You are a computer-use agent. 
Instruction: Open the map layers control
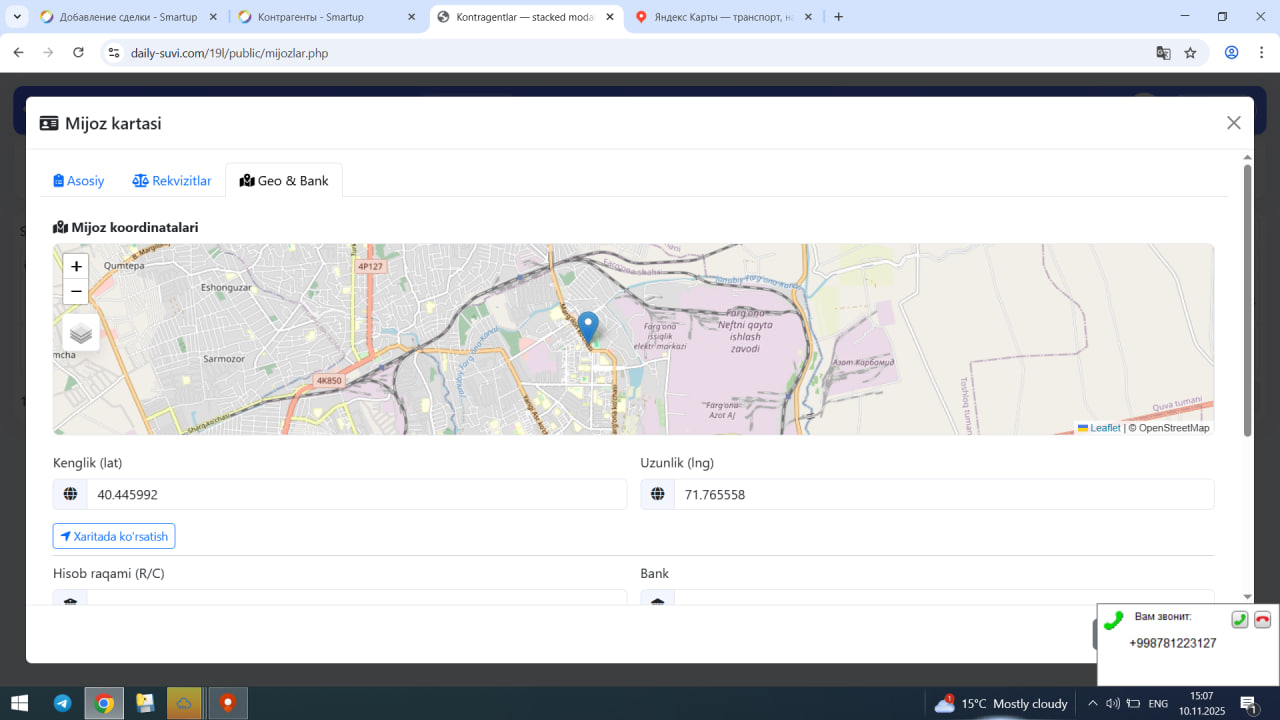81,333
